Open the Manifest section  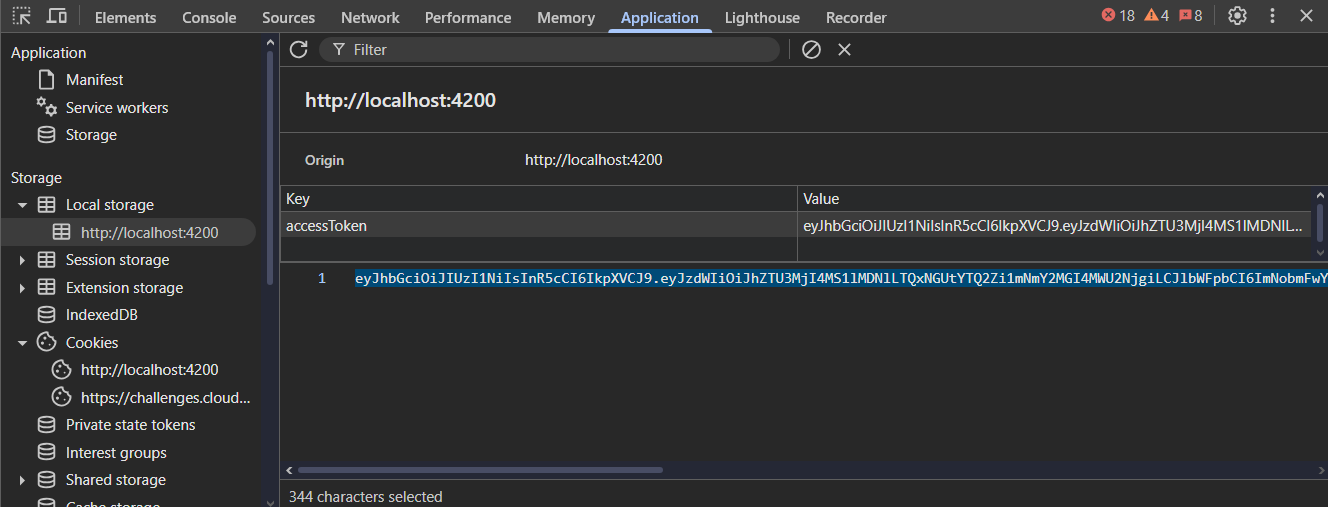[x=94, y=80]
